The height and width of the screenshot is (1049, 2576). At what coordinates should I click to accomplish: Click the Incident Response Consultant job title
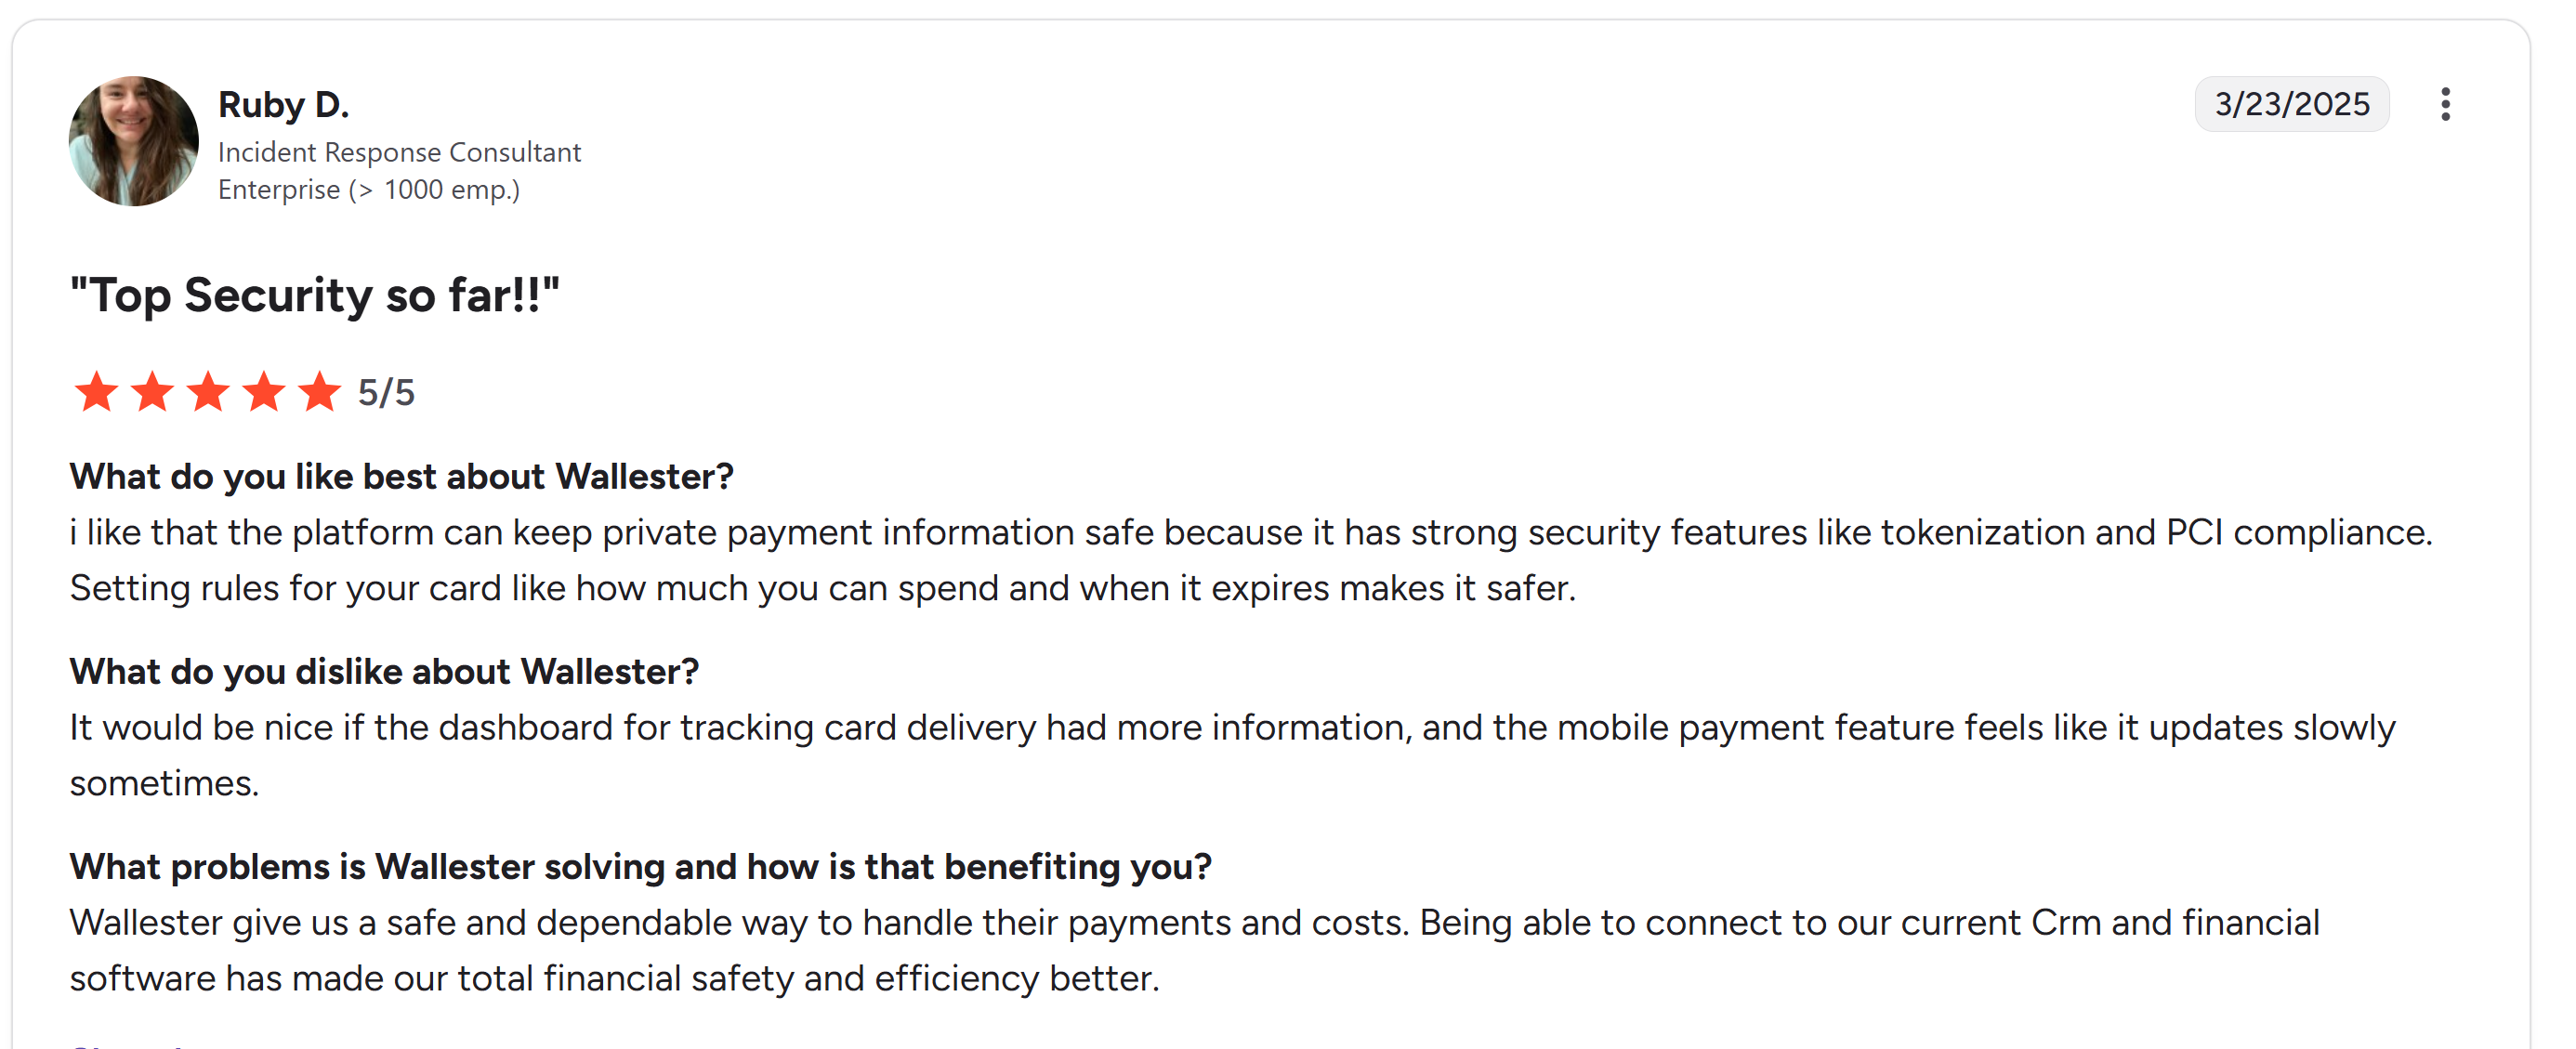coord(399,152)
